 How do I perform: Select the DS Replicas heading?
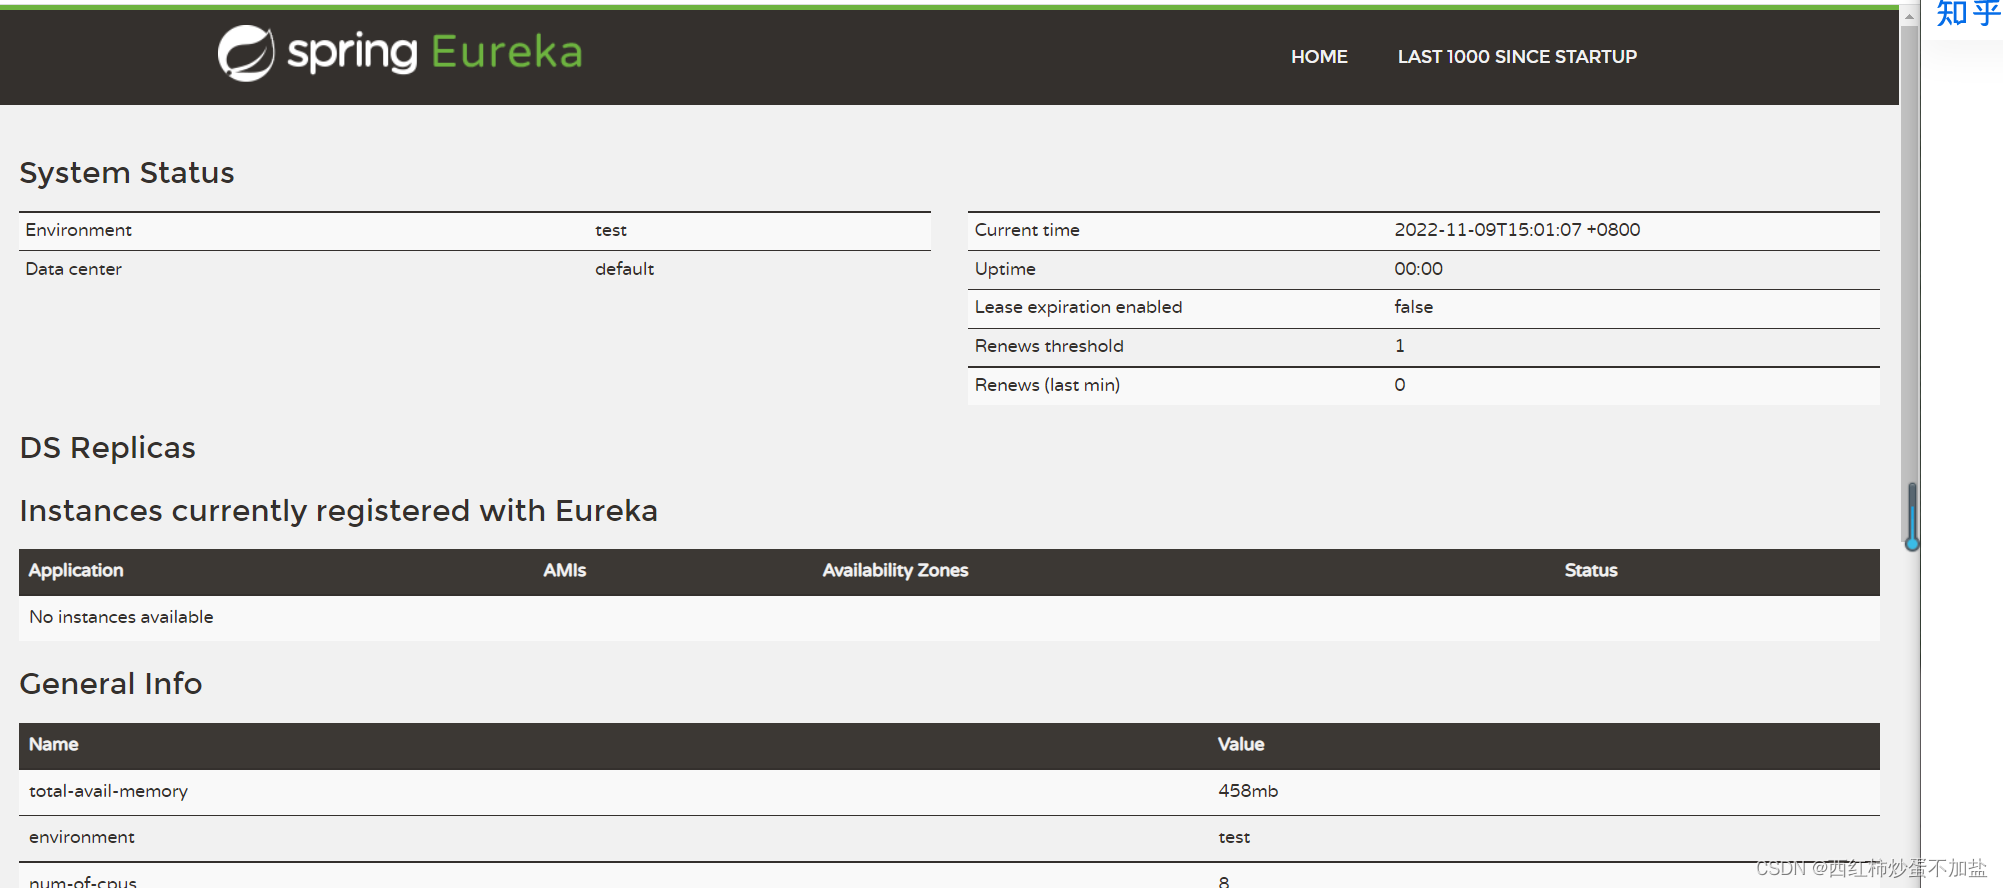click(107, 447)
